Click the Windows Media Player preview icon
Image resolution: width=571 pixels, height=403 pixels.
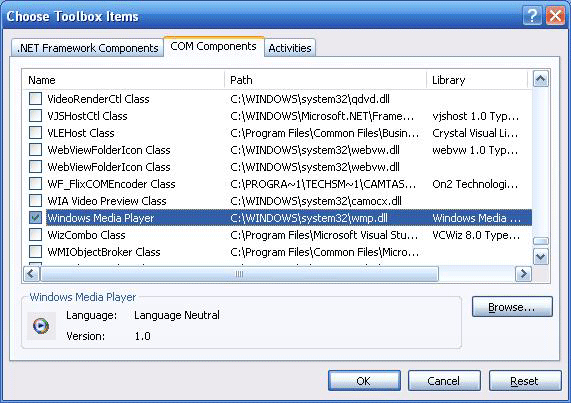(x=41, y=325)
